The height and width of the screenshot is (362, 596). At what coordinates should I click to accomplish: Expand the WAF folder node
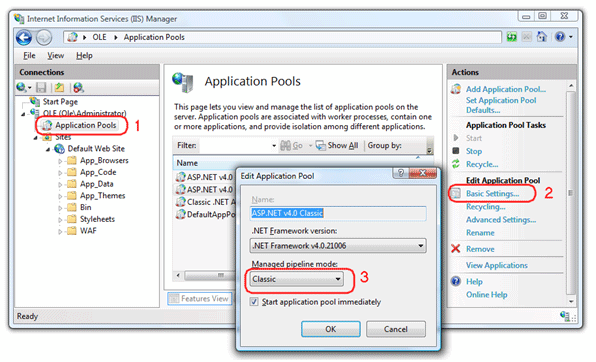tap(60, 232)
